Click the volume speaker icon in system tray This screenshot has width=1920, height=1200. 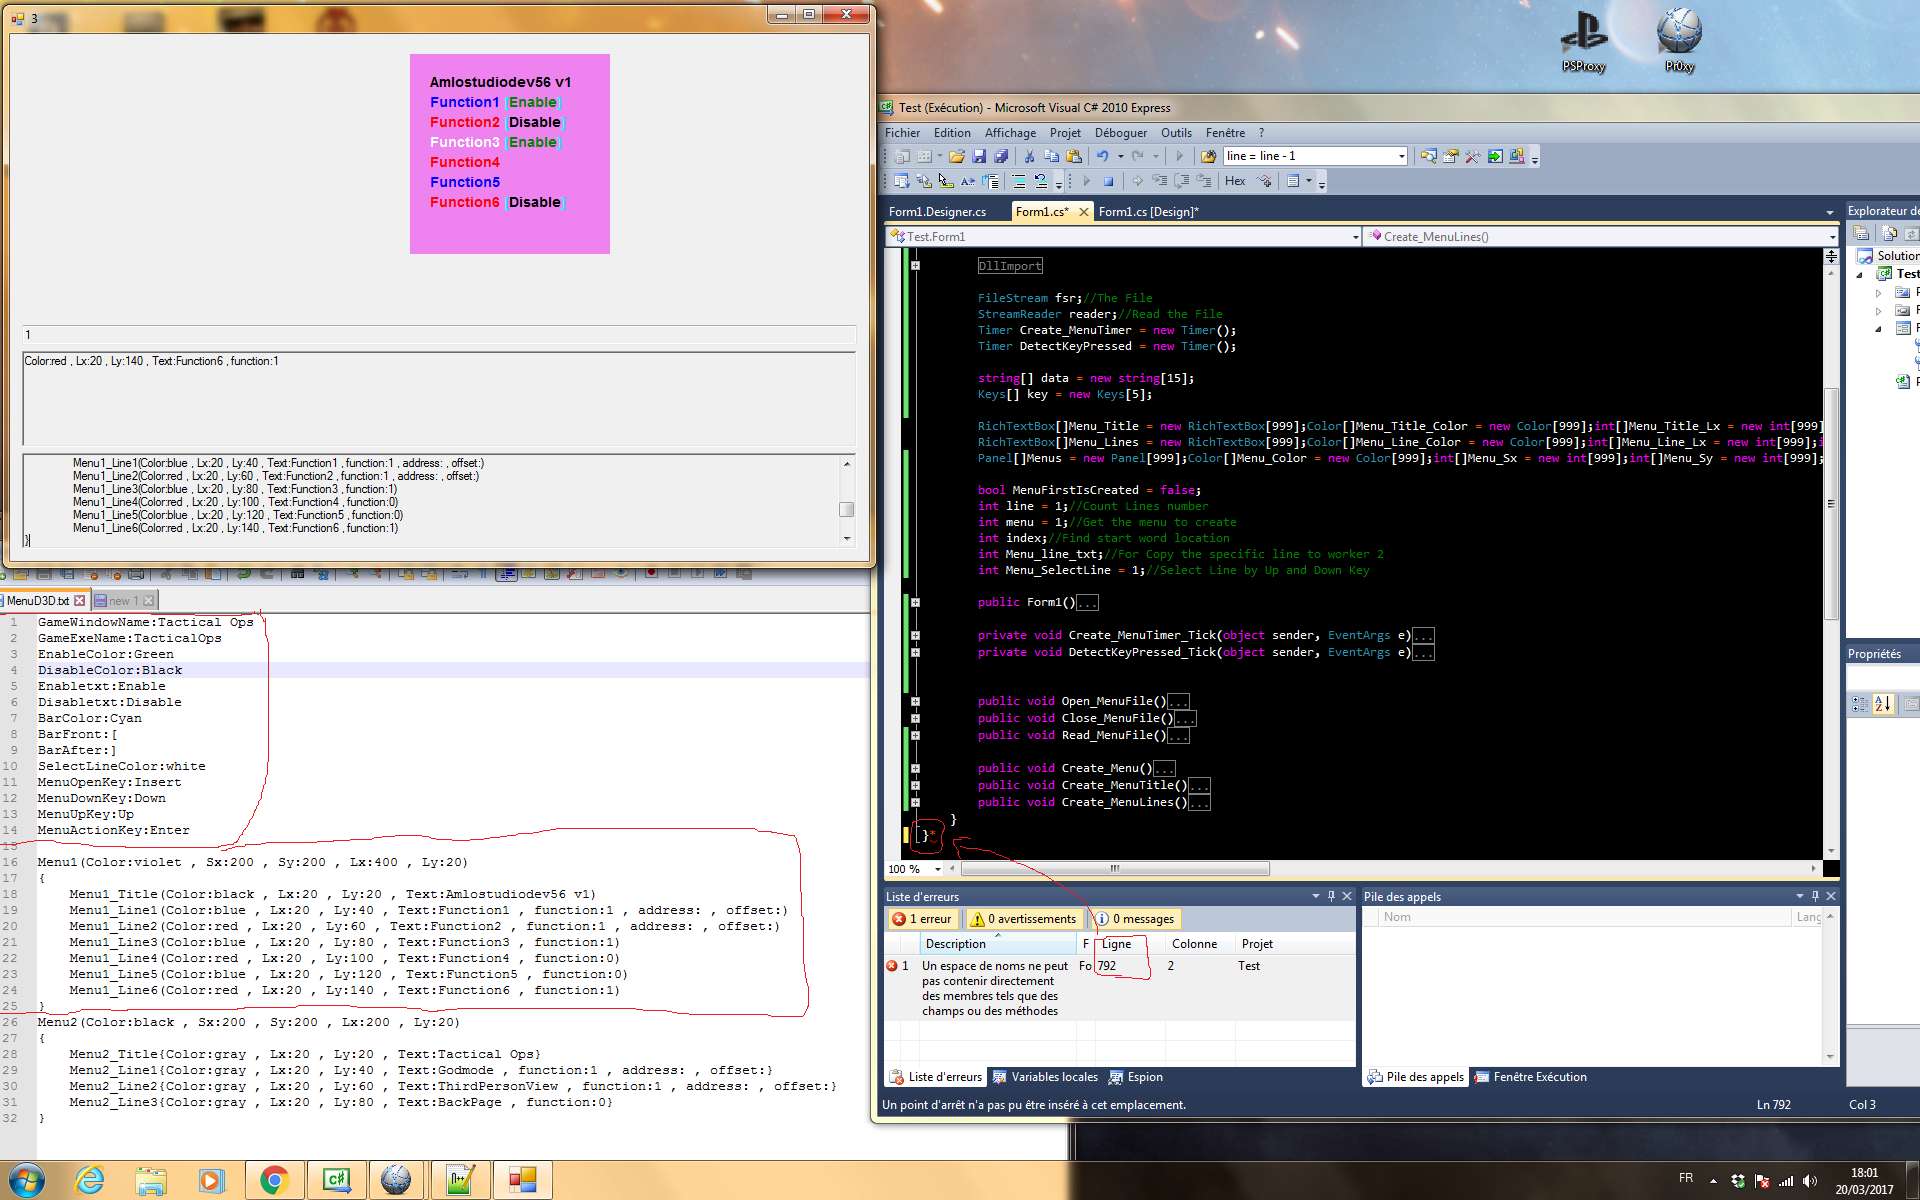click(x=1810, y=1181)
